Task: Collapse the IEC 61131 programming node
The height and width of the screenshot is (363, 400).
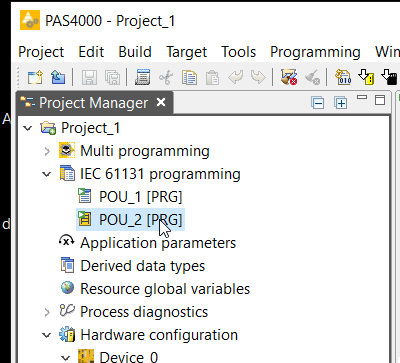Action: tap(47, 174)
